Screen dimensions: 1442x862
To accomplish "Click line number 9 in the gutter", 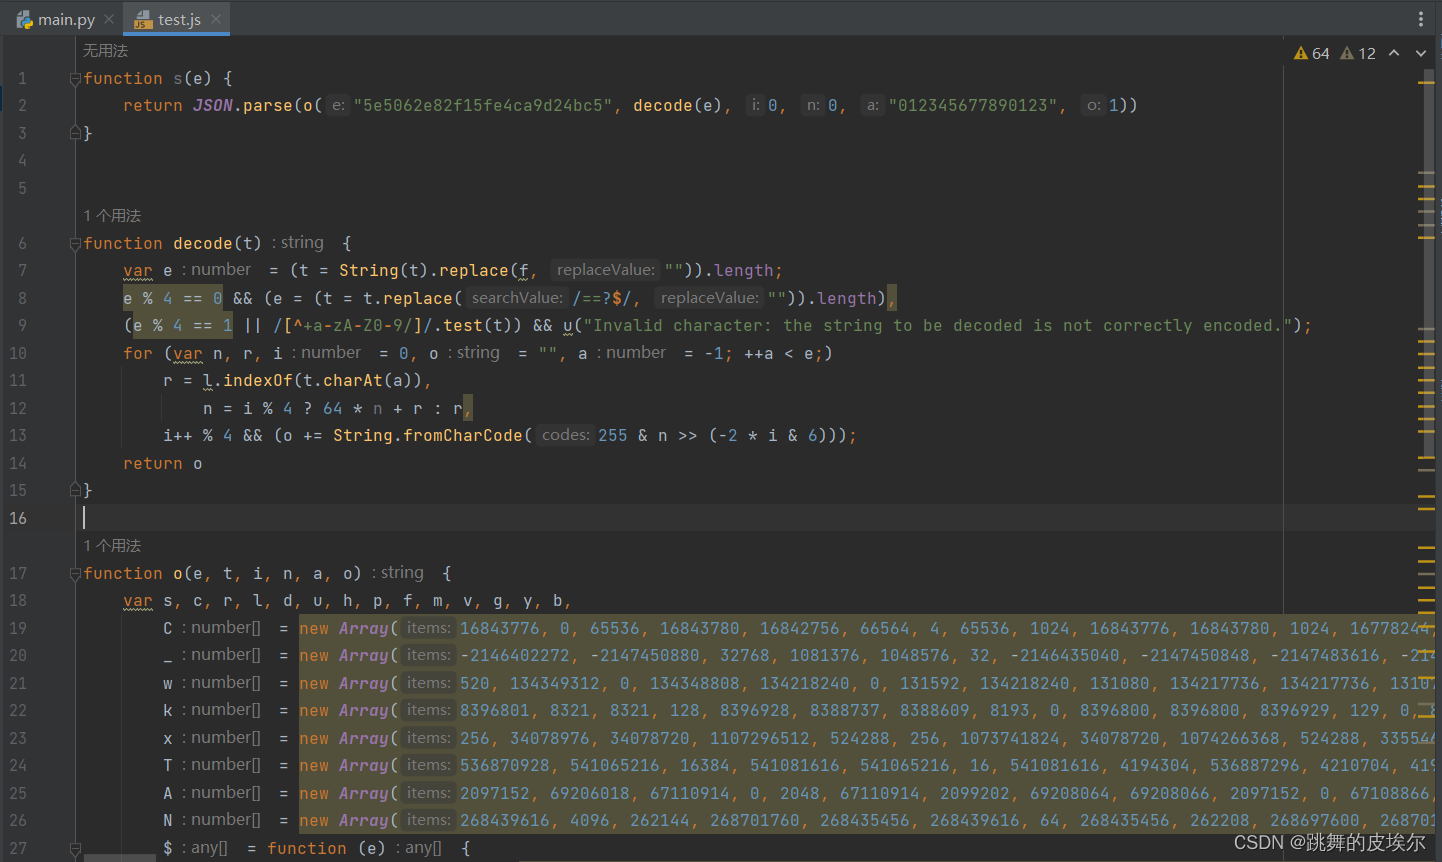I will (x=22, y=325).
